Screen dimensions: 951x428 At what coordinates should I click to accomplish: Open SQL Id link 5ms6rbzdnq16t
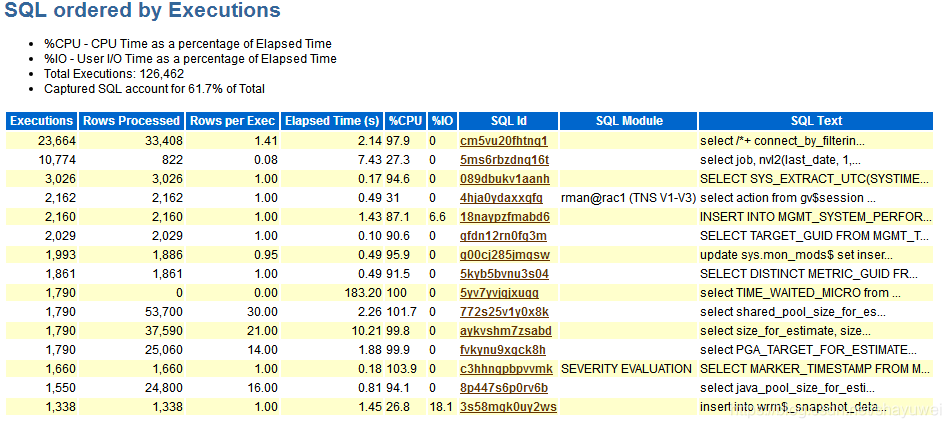pos(505,160)
